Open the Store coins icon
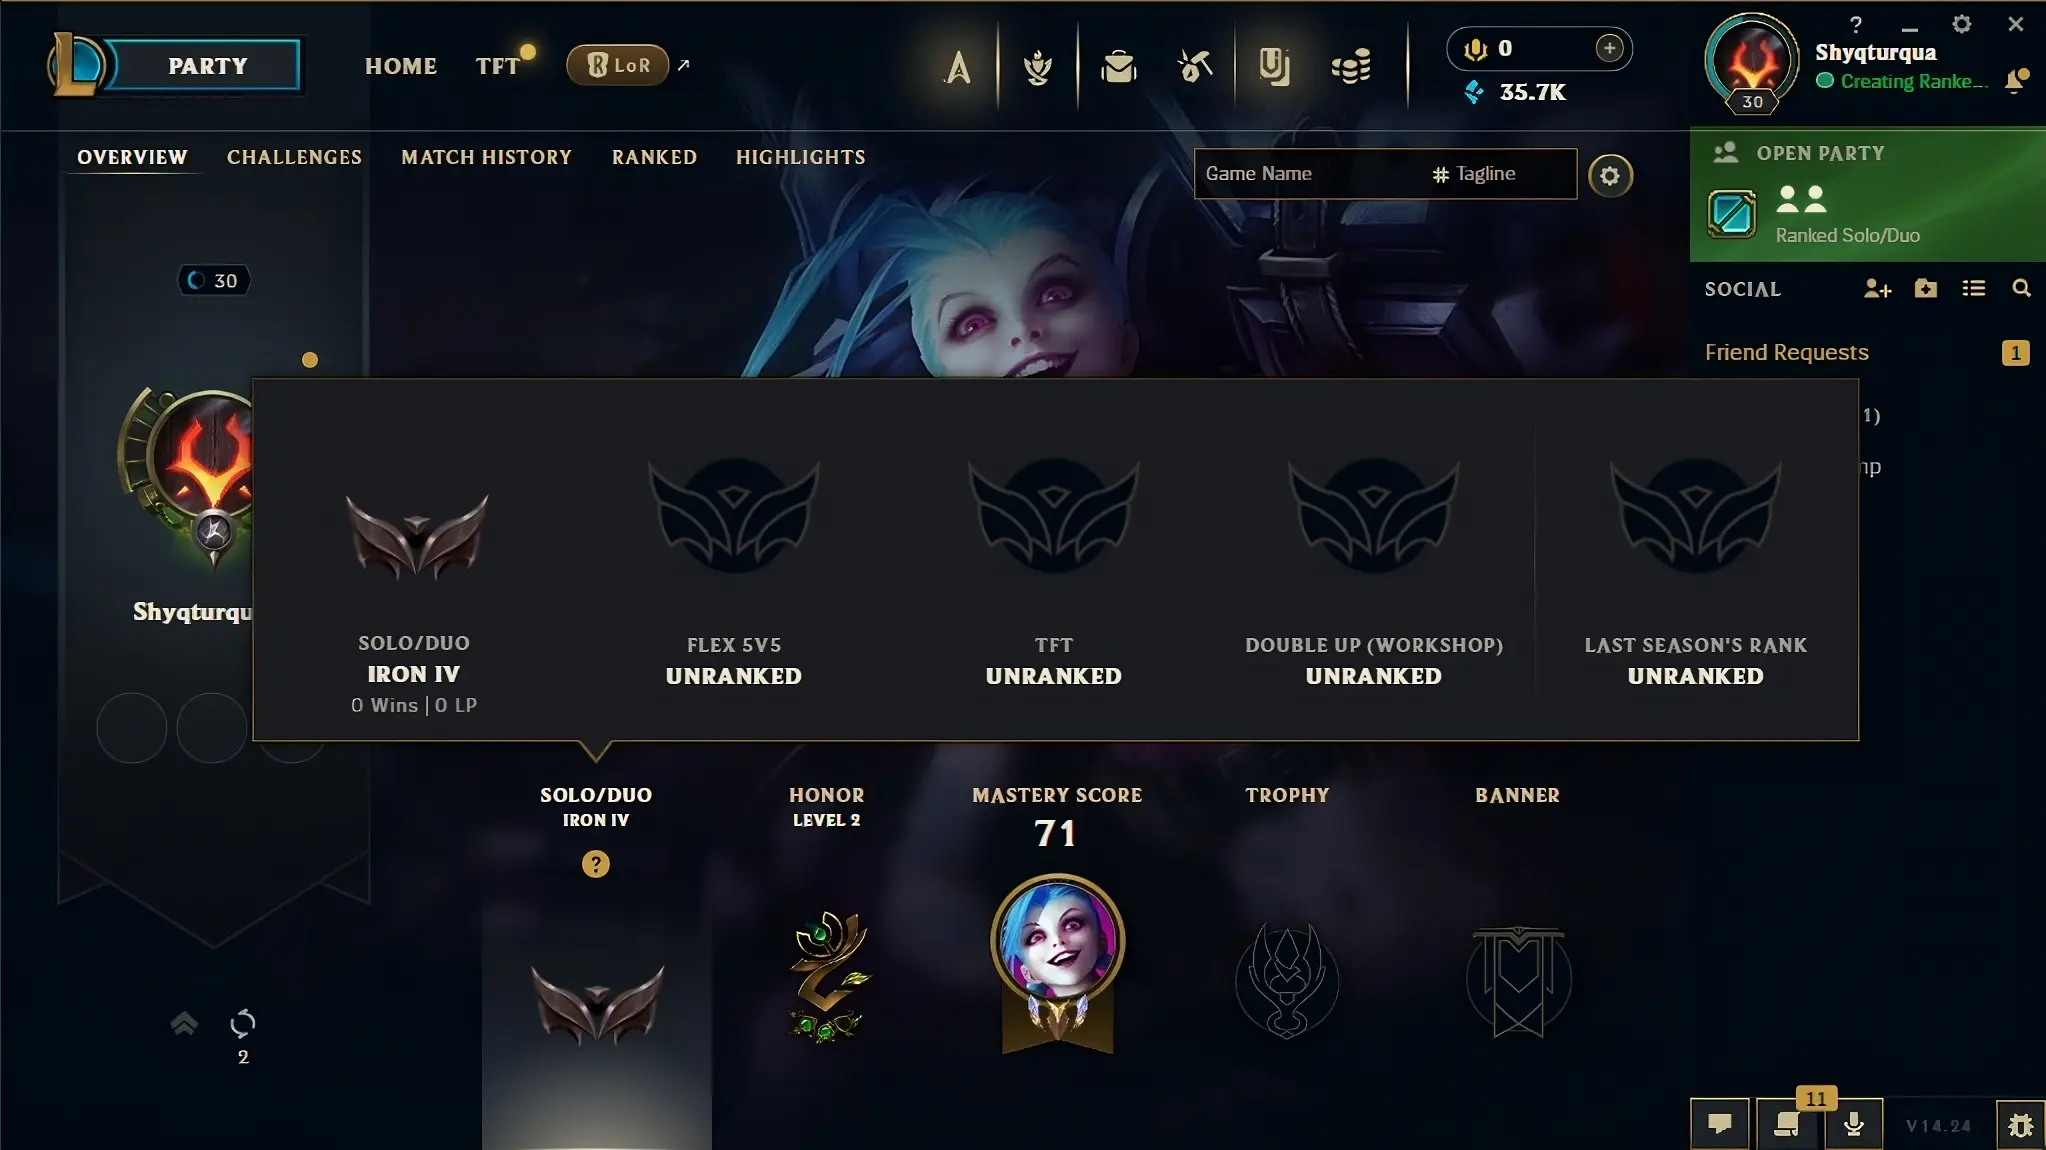The width and height of the screenshot is (2046, 1150). 1351,67
